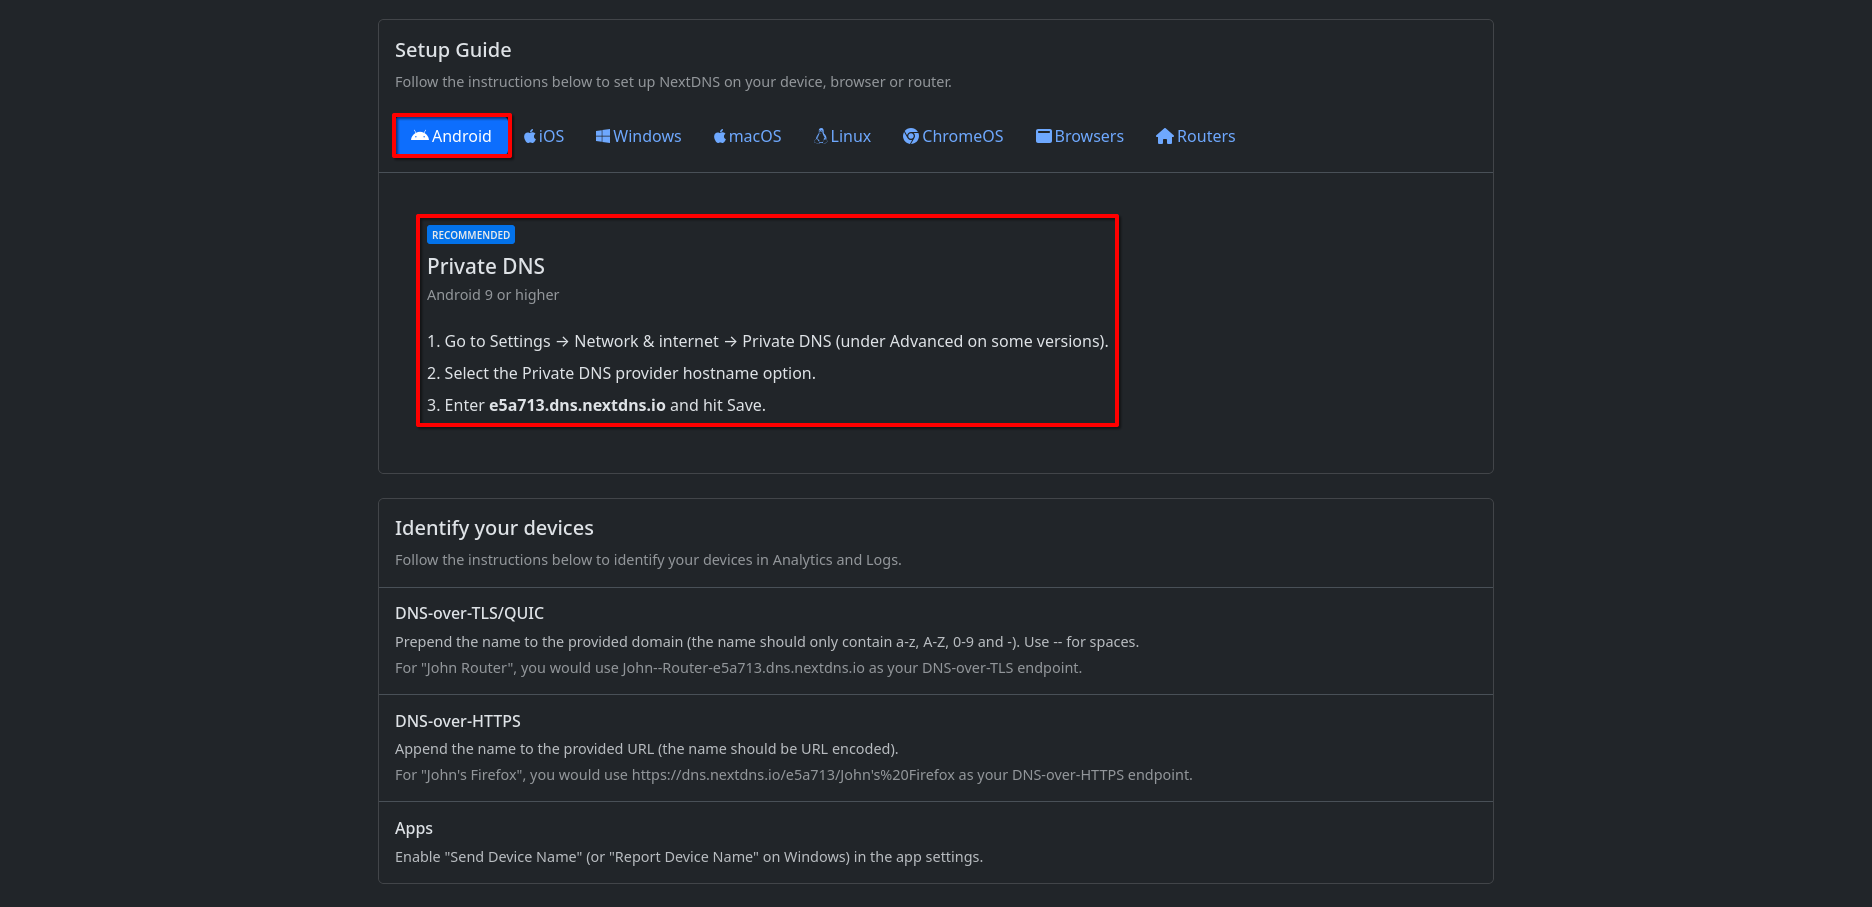
Task: Switch to the iOS tab
Action: [544, 136]
